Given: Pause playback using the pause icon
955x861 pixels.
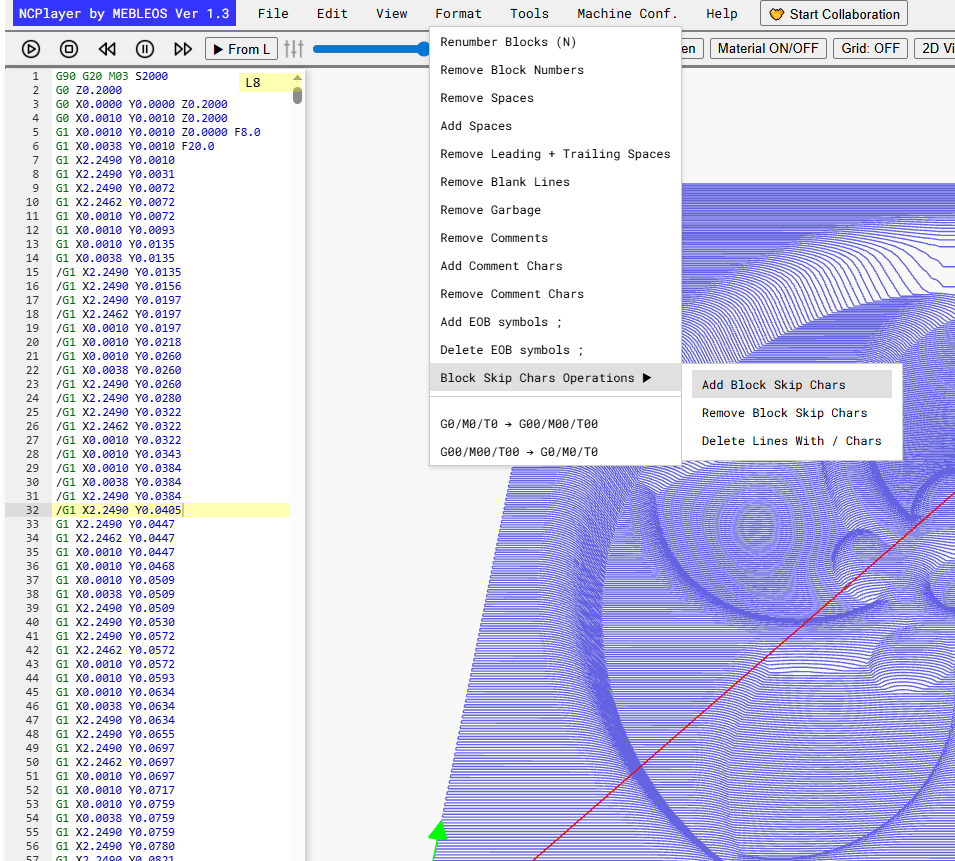Looking at the screenshot, I should coord(145,49).
